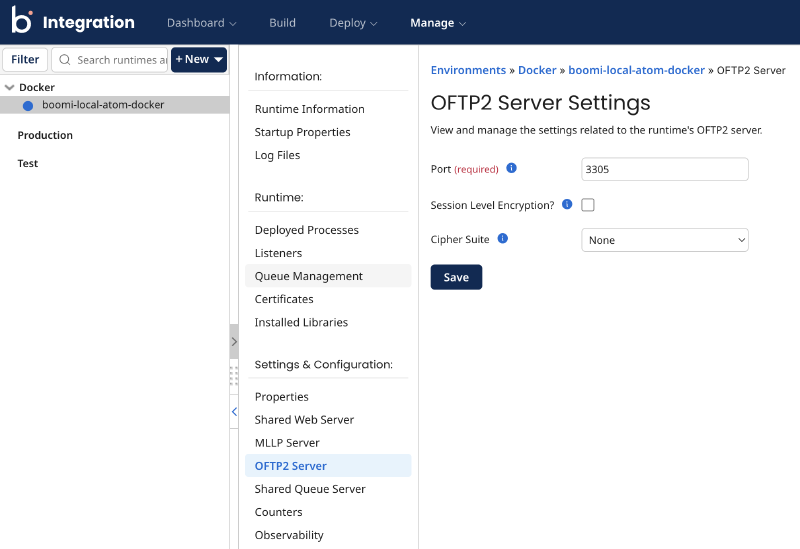Viewport: 800px width, 549px height.
Task: Click the Boomi logo icon
Action: (x=22, y=20)
